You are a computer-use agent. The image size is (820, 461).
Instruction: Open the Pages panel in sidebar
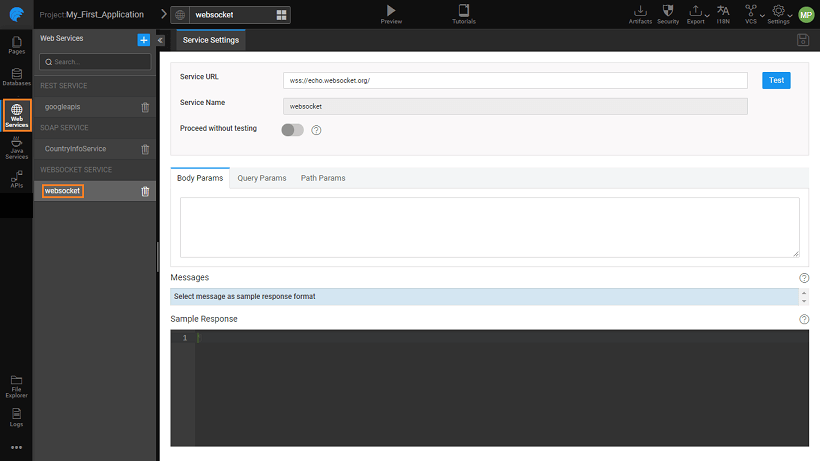tap(16, 44)
